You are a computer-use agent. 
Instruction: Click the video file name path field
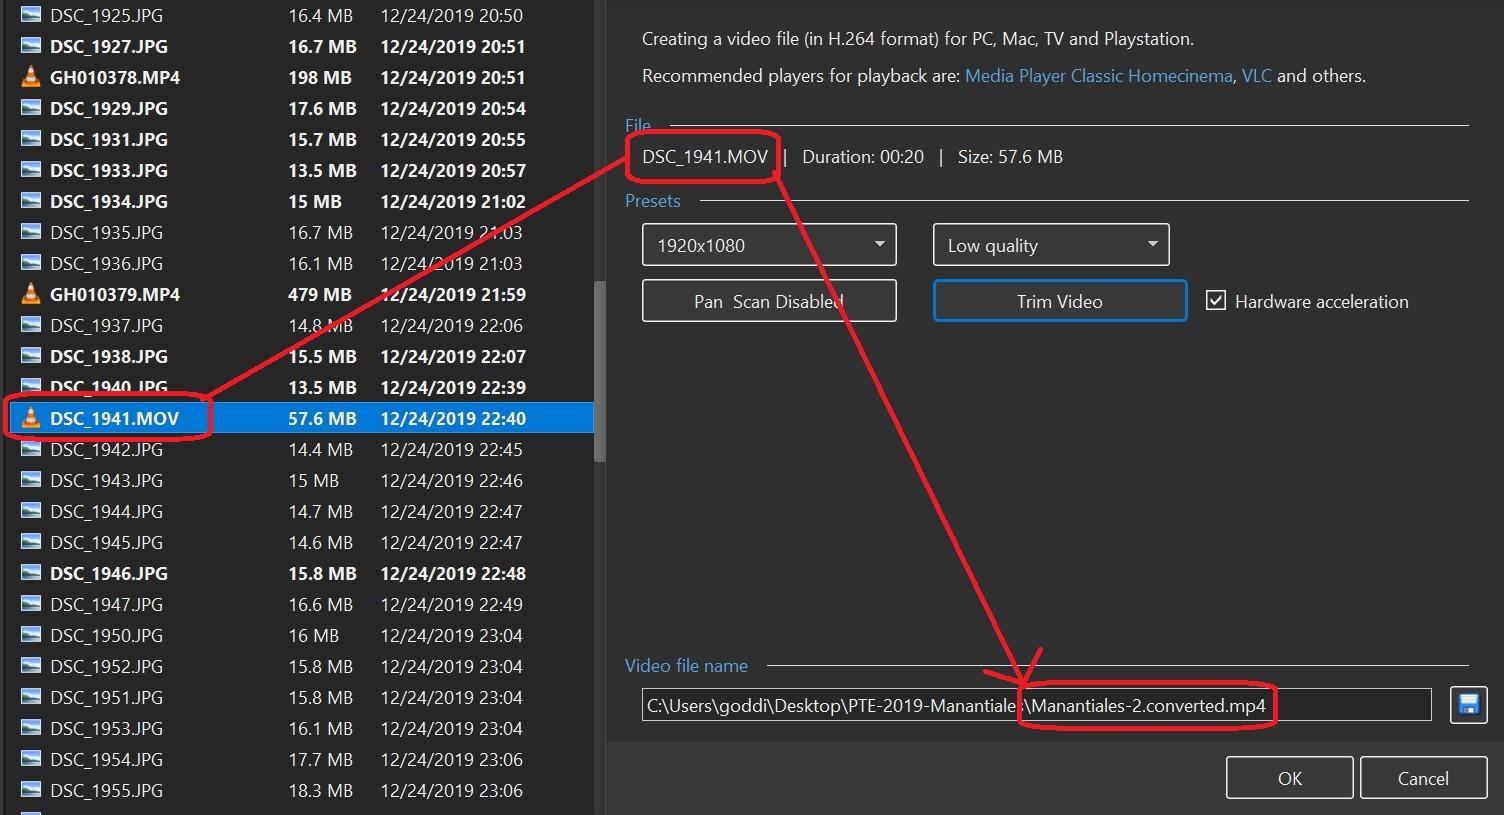1035,705
